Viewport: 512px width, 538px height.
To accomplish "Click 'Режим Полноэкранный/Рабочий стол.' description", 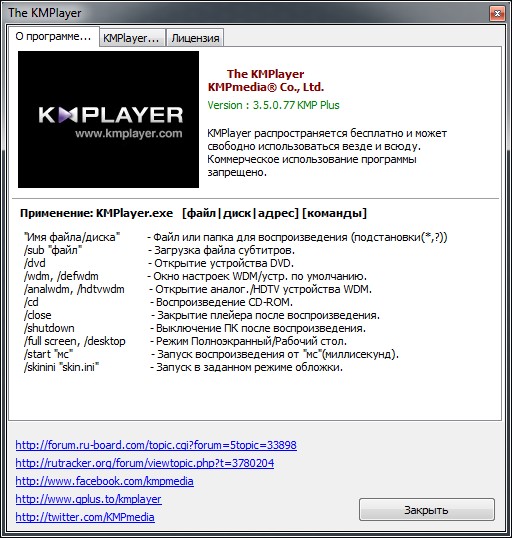I will click(x=252, y=341).
